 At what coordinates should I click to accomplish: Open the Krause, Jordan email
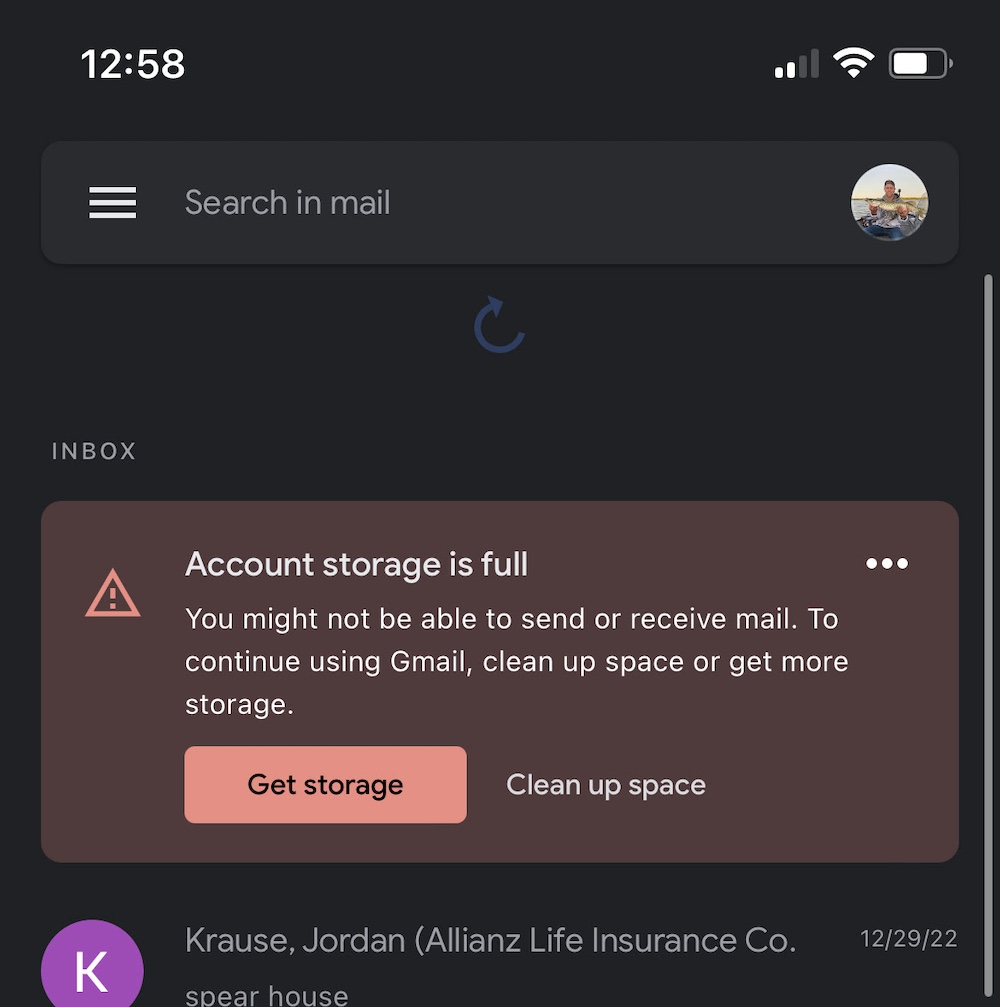[500, 963]
